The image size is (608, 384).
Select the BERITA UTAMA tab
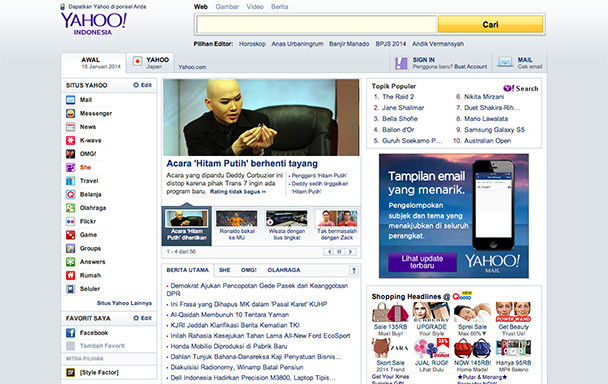pyautogui.click(x=188, y=270)
